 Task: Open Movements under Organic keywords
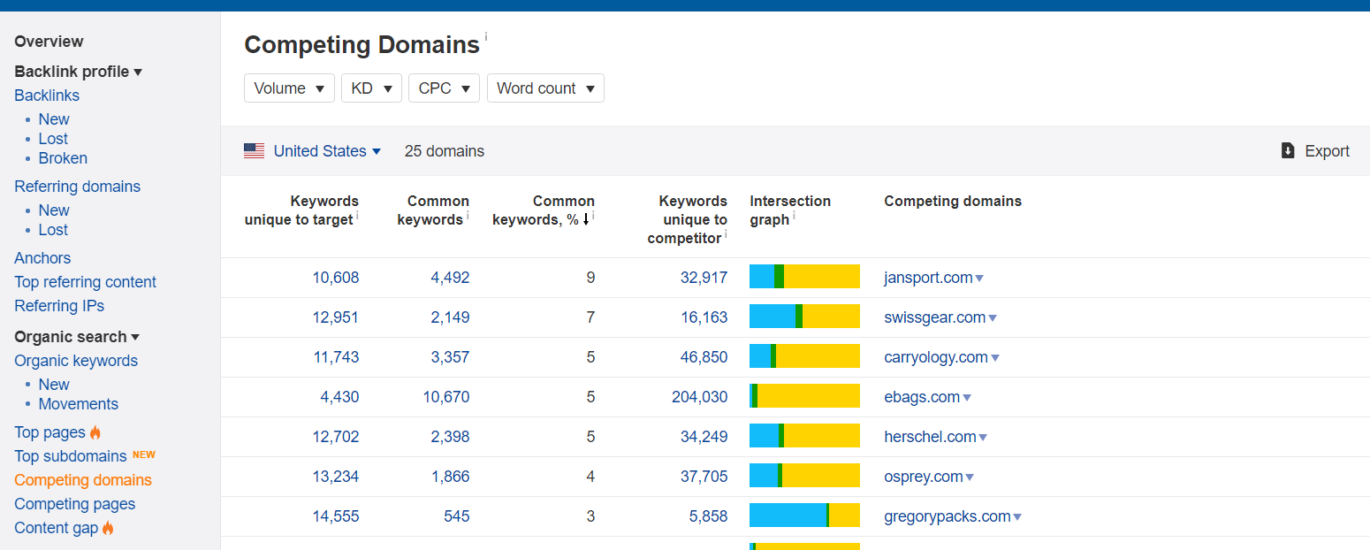(x=78, y=404)
